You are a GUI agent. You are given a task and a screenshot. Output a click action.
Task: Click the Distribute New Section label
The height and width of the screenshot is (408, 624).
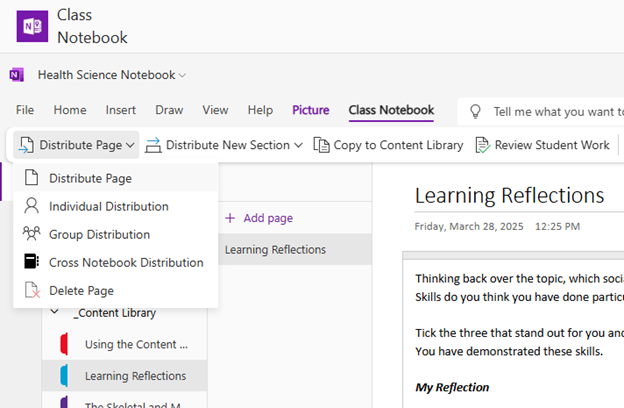click(228, 145)
